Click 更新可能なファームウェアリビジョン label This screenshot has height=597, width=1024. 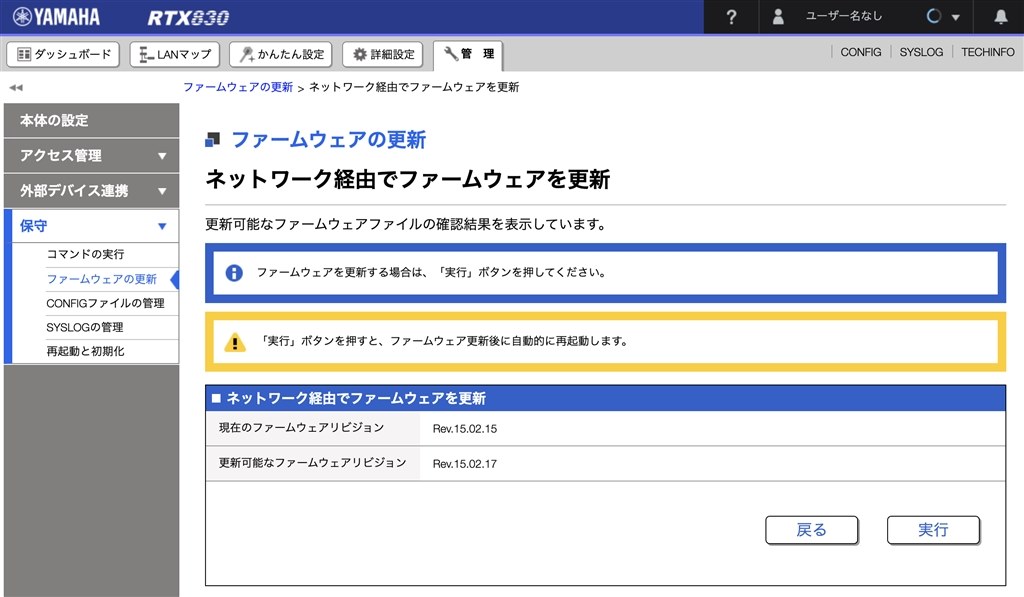(312, 463)
